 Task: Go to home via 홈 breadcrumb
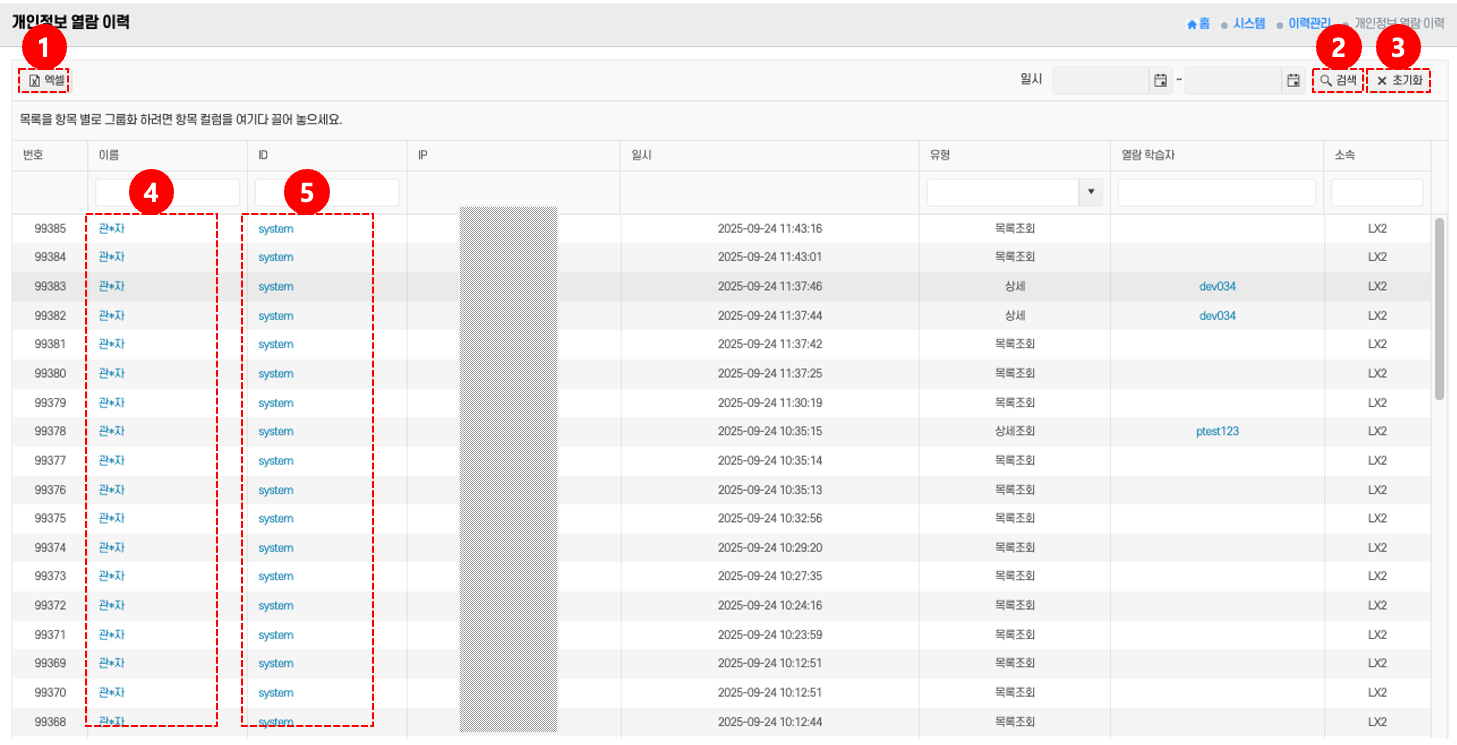coord(1198,23)
